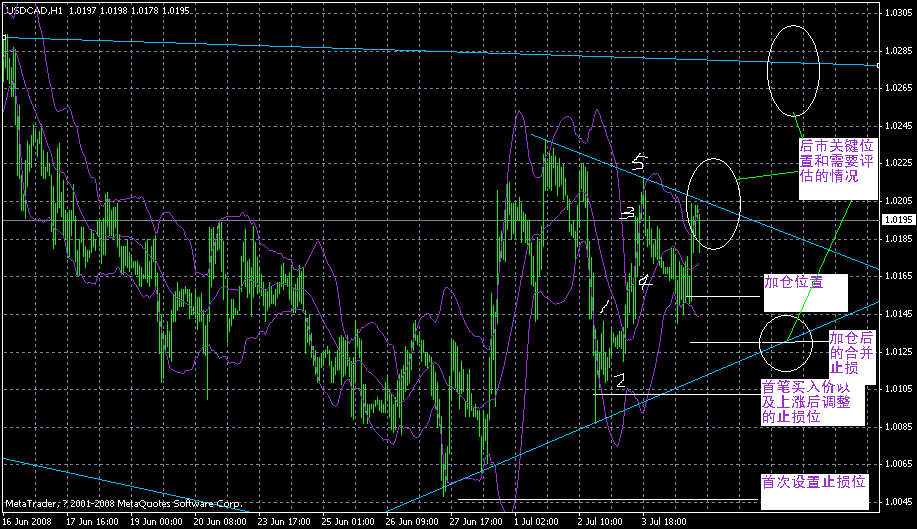Click the 1.0105 price axis label

coord(899,389)
